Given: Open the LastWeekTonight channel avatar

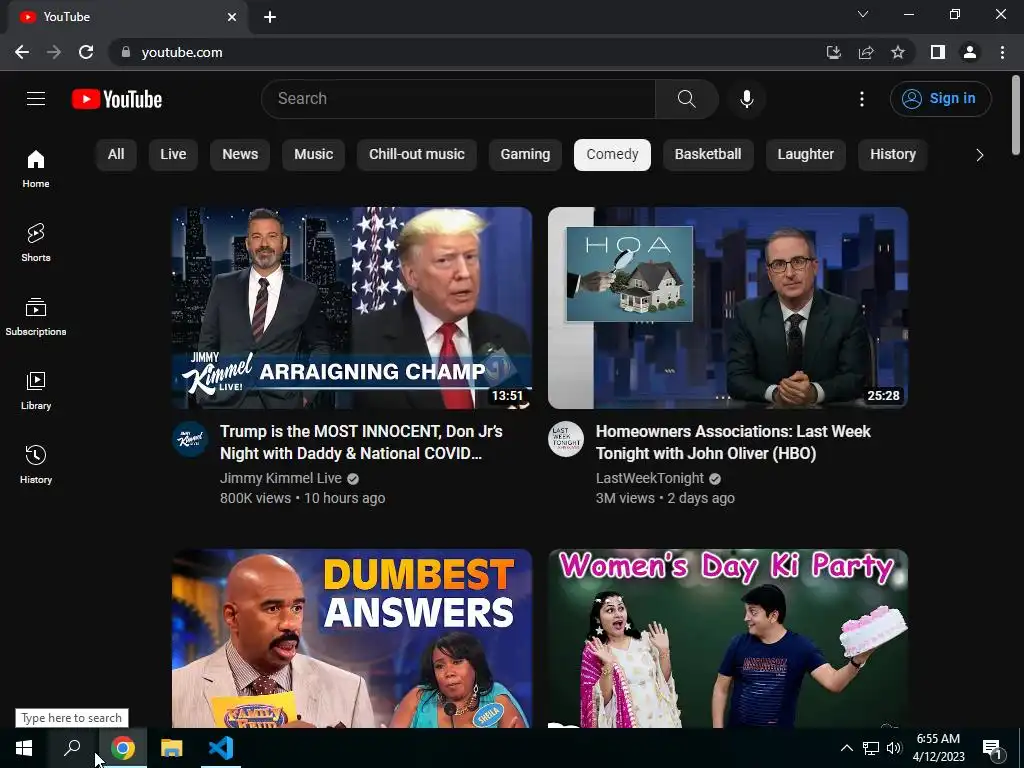Looking at the screenshot, I should 566,439.
